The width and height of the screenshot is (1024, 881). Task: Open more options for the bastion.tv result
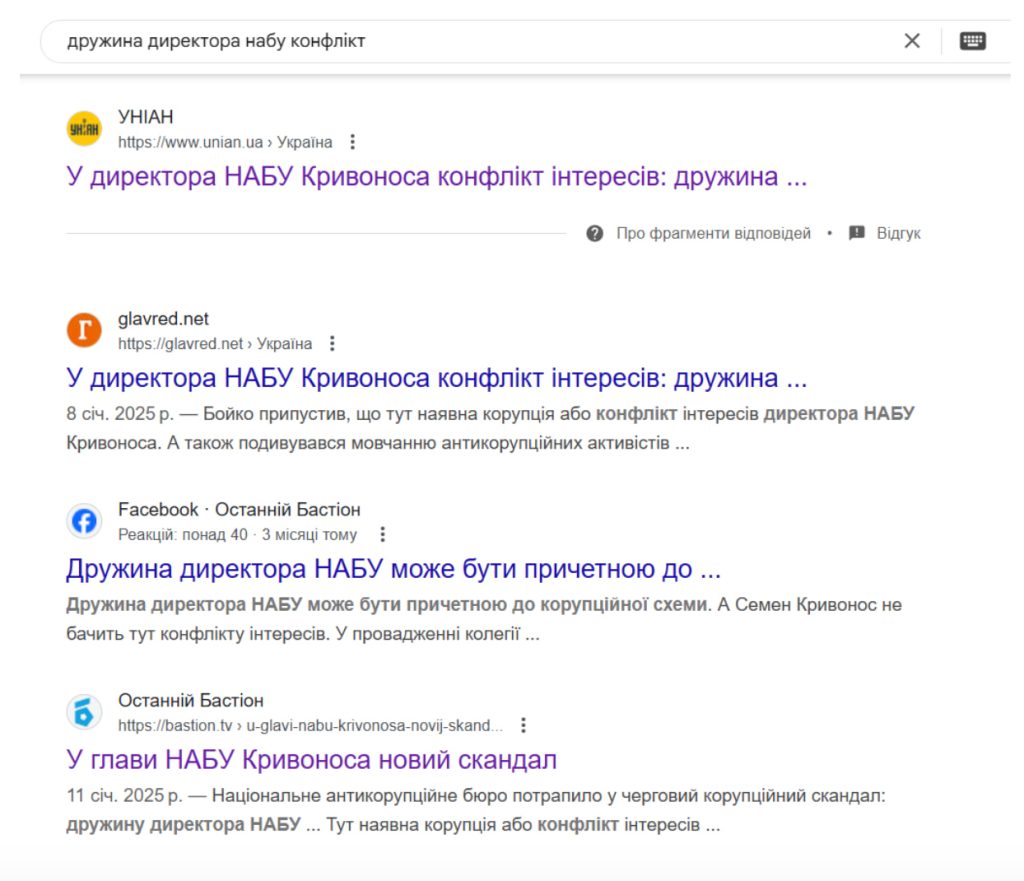tap(523, 726)
